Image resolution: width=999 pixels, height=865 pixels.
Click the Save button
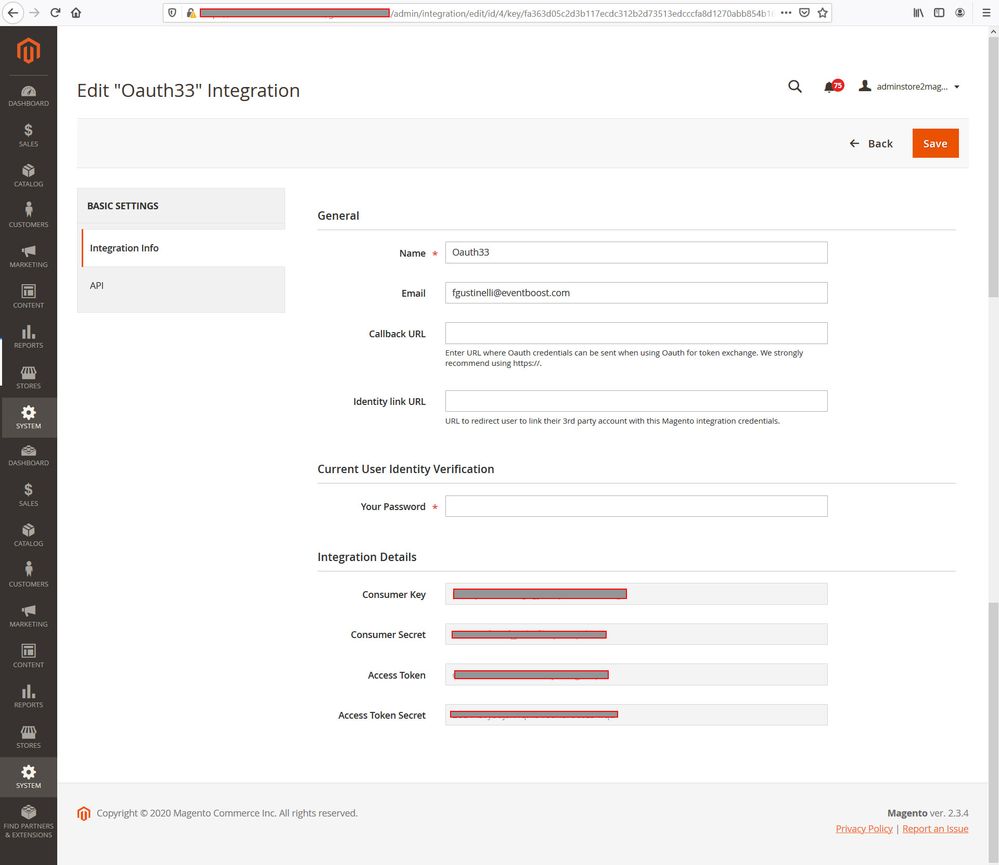click(935, 143)
